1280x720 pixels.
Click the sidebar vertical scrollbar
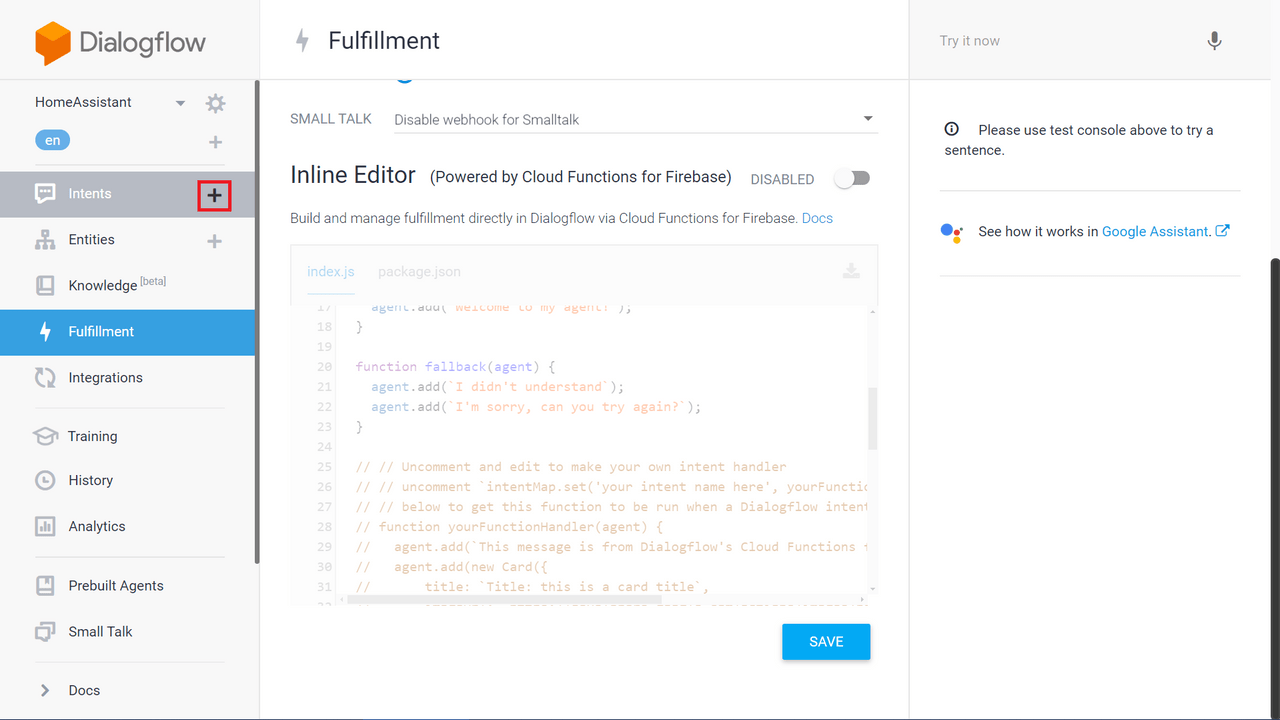[x=257, y=322]
